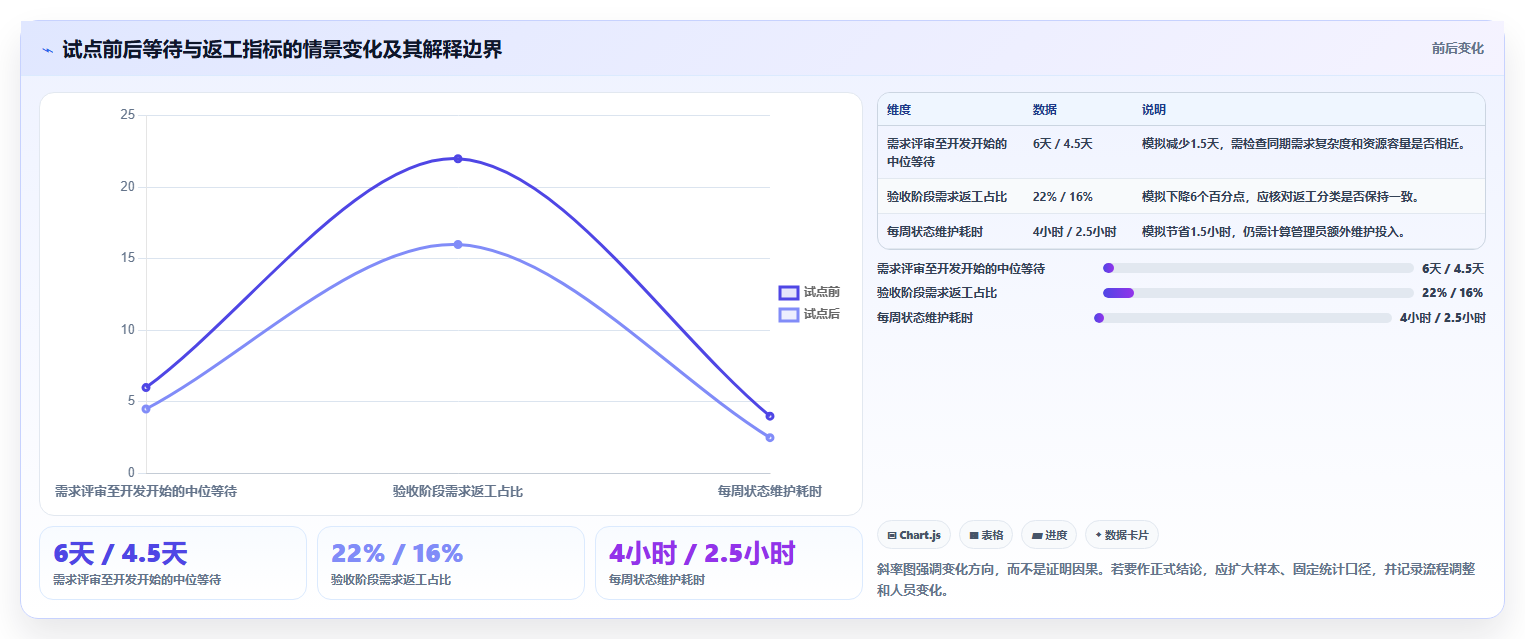Select the Chart.js chip

tap(914, 535)
